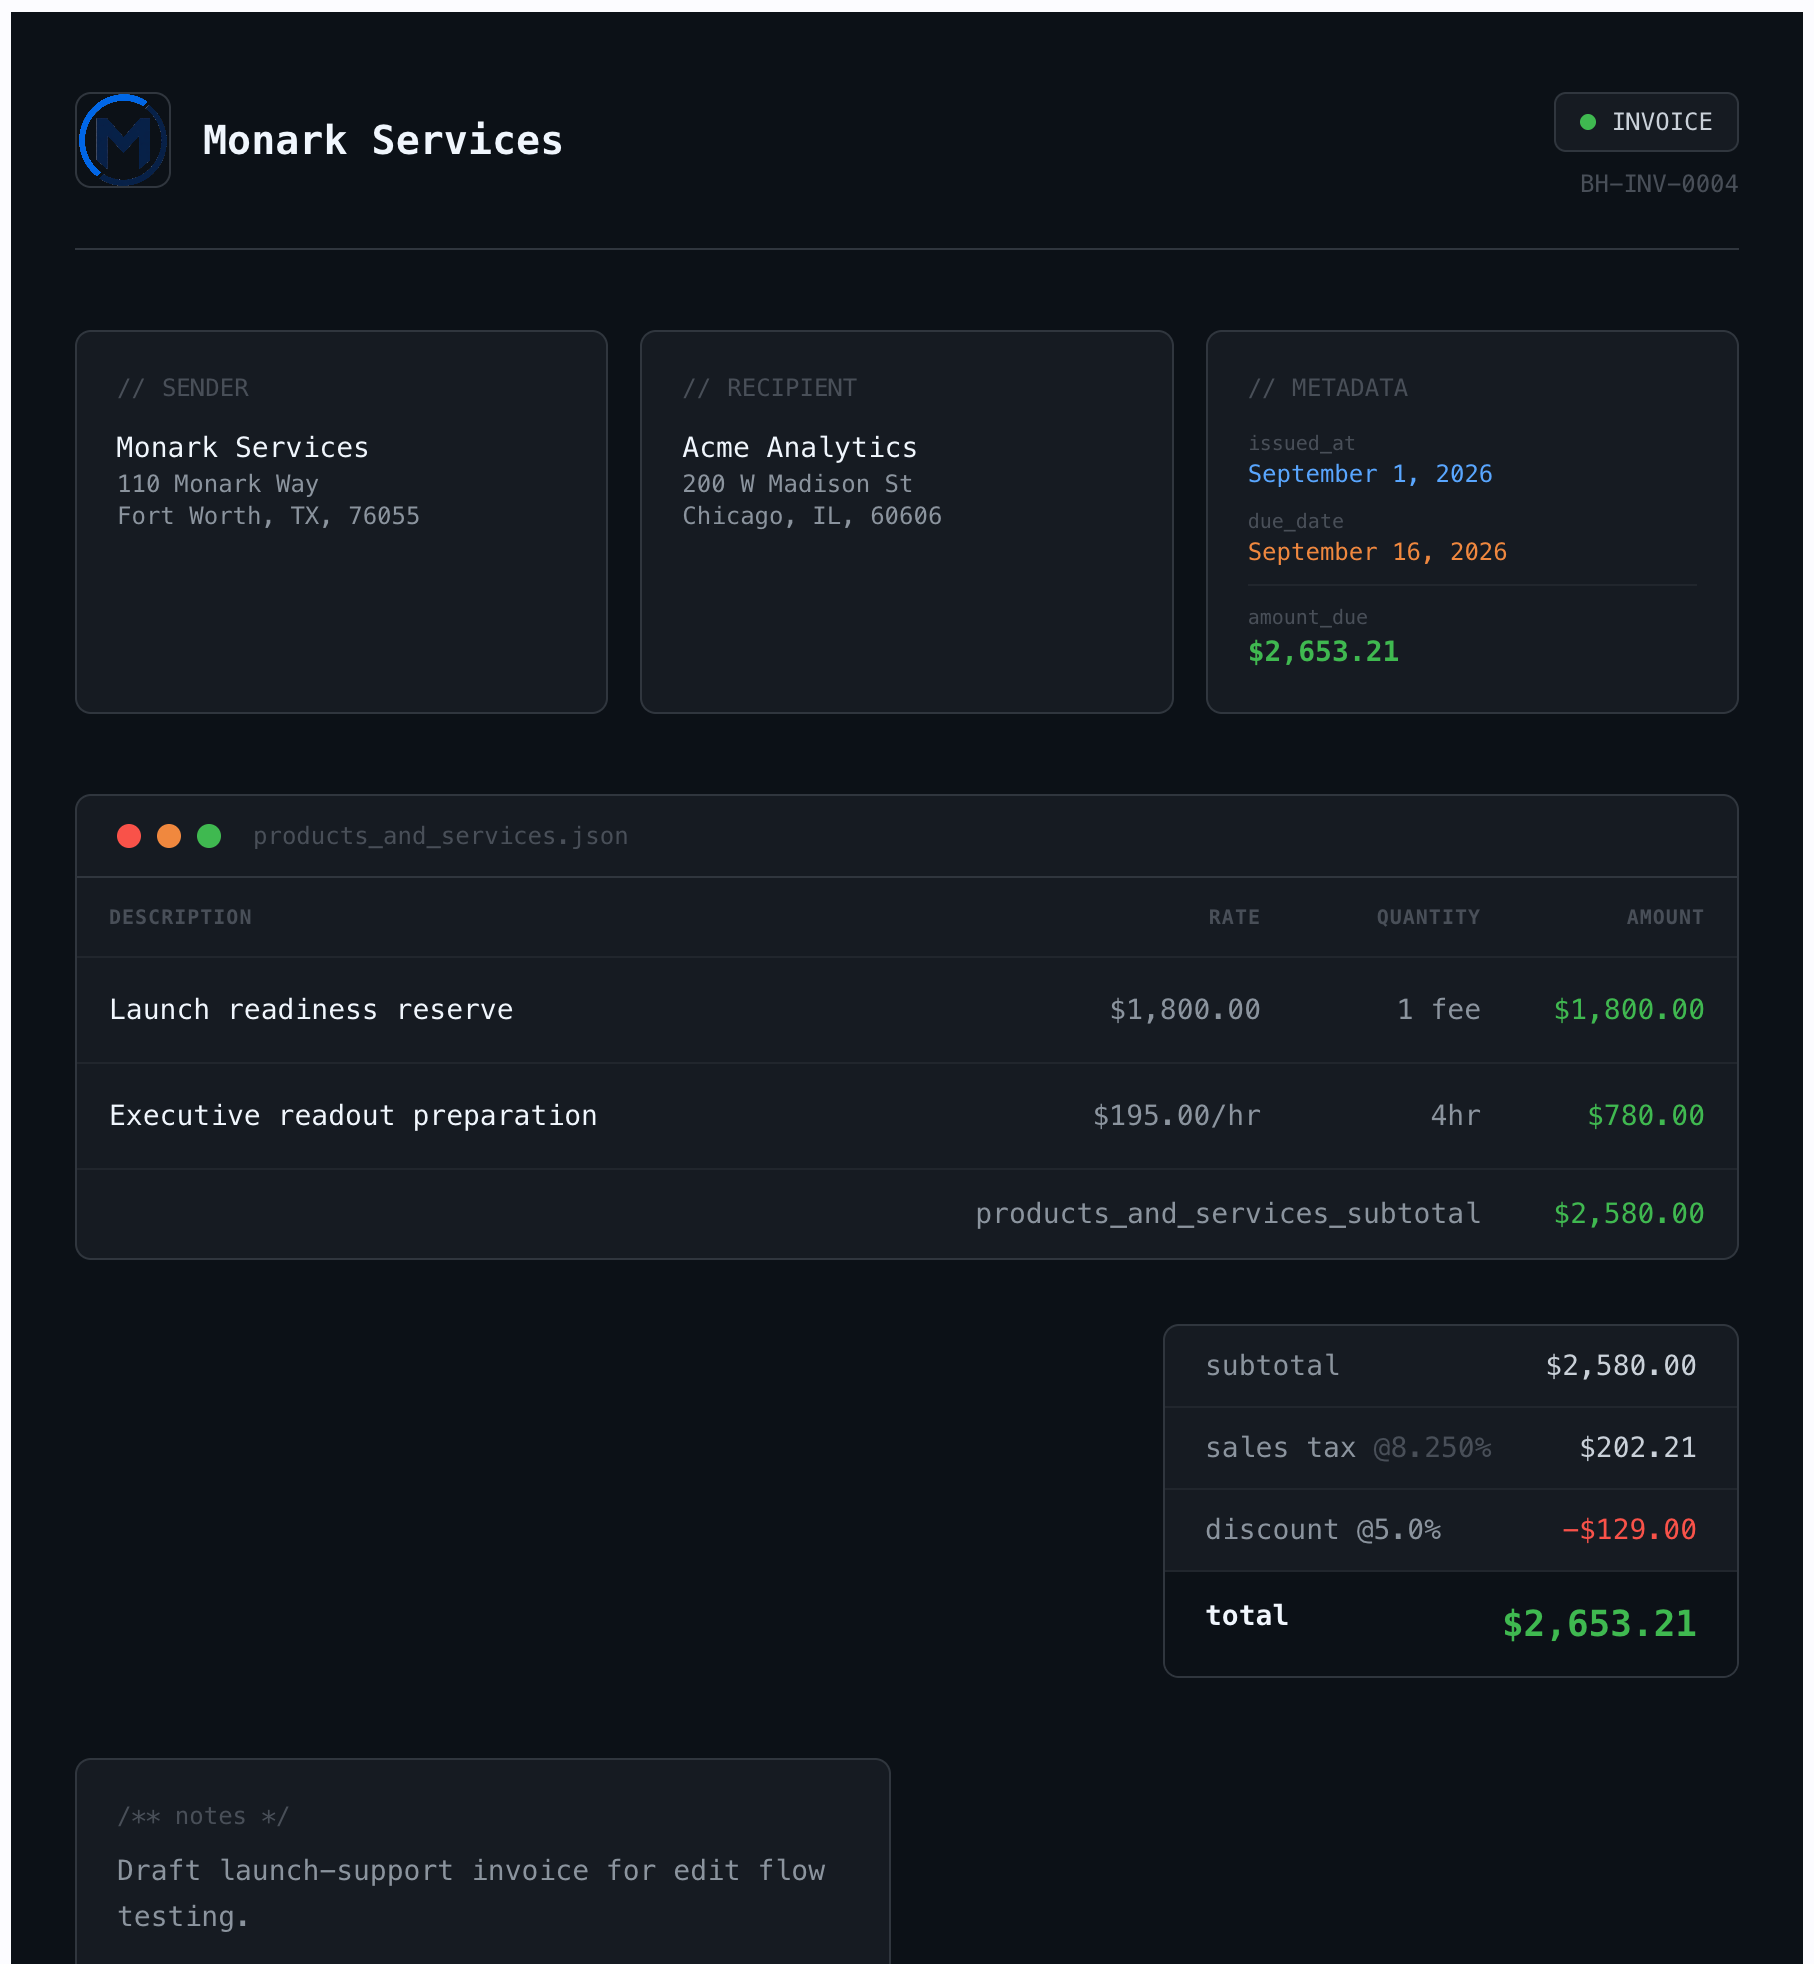
Task: Click the Launch readiness reserve row description
Action: [311, 1010]
